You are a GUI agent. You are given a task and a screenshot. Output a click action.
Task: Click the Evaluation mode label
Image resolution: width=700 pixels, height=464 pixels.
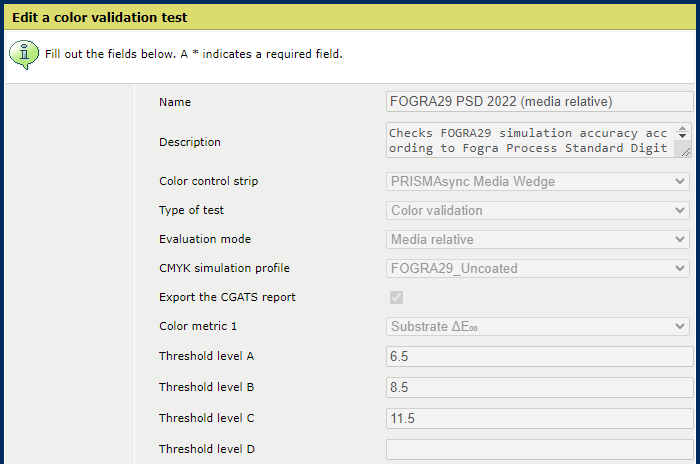[x=205, y=240]
